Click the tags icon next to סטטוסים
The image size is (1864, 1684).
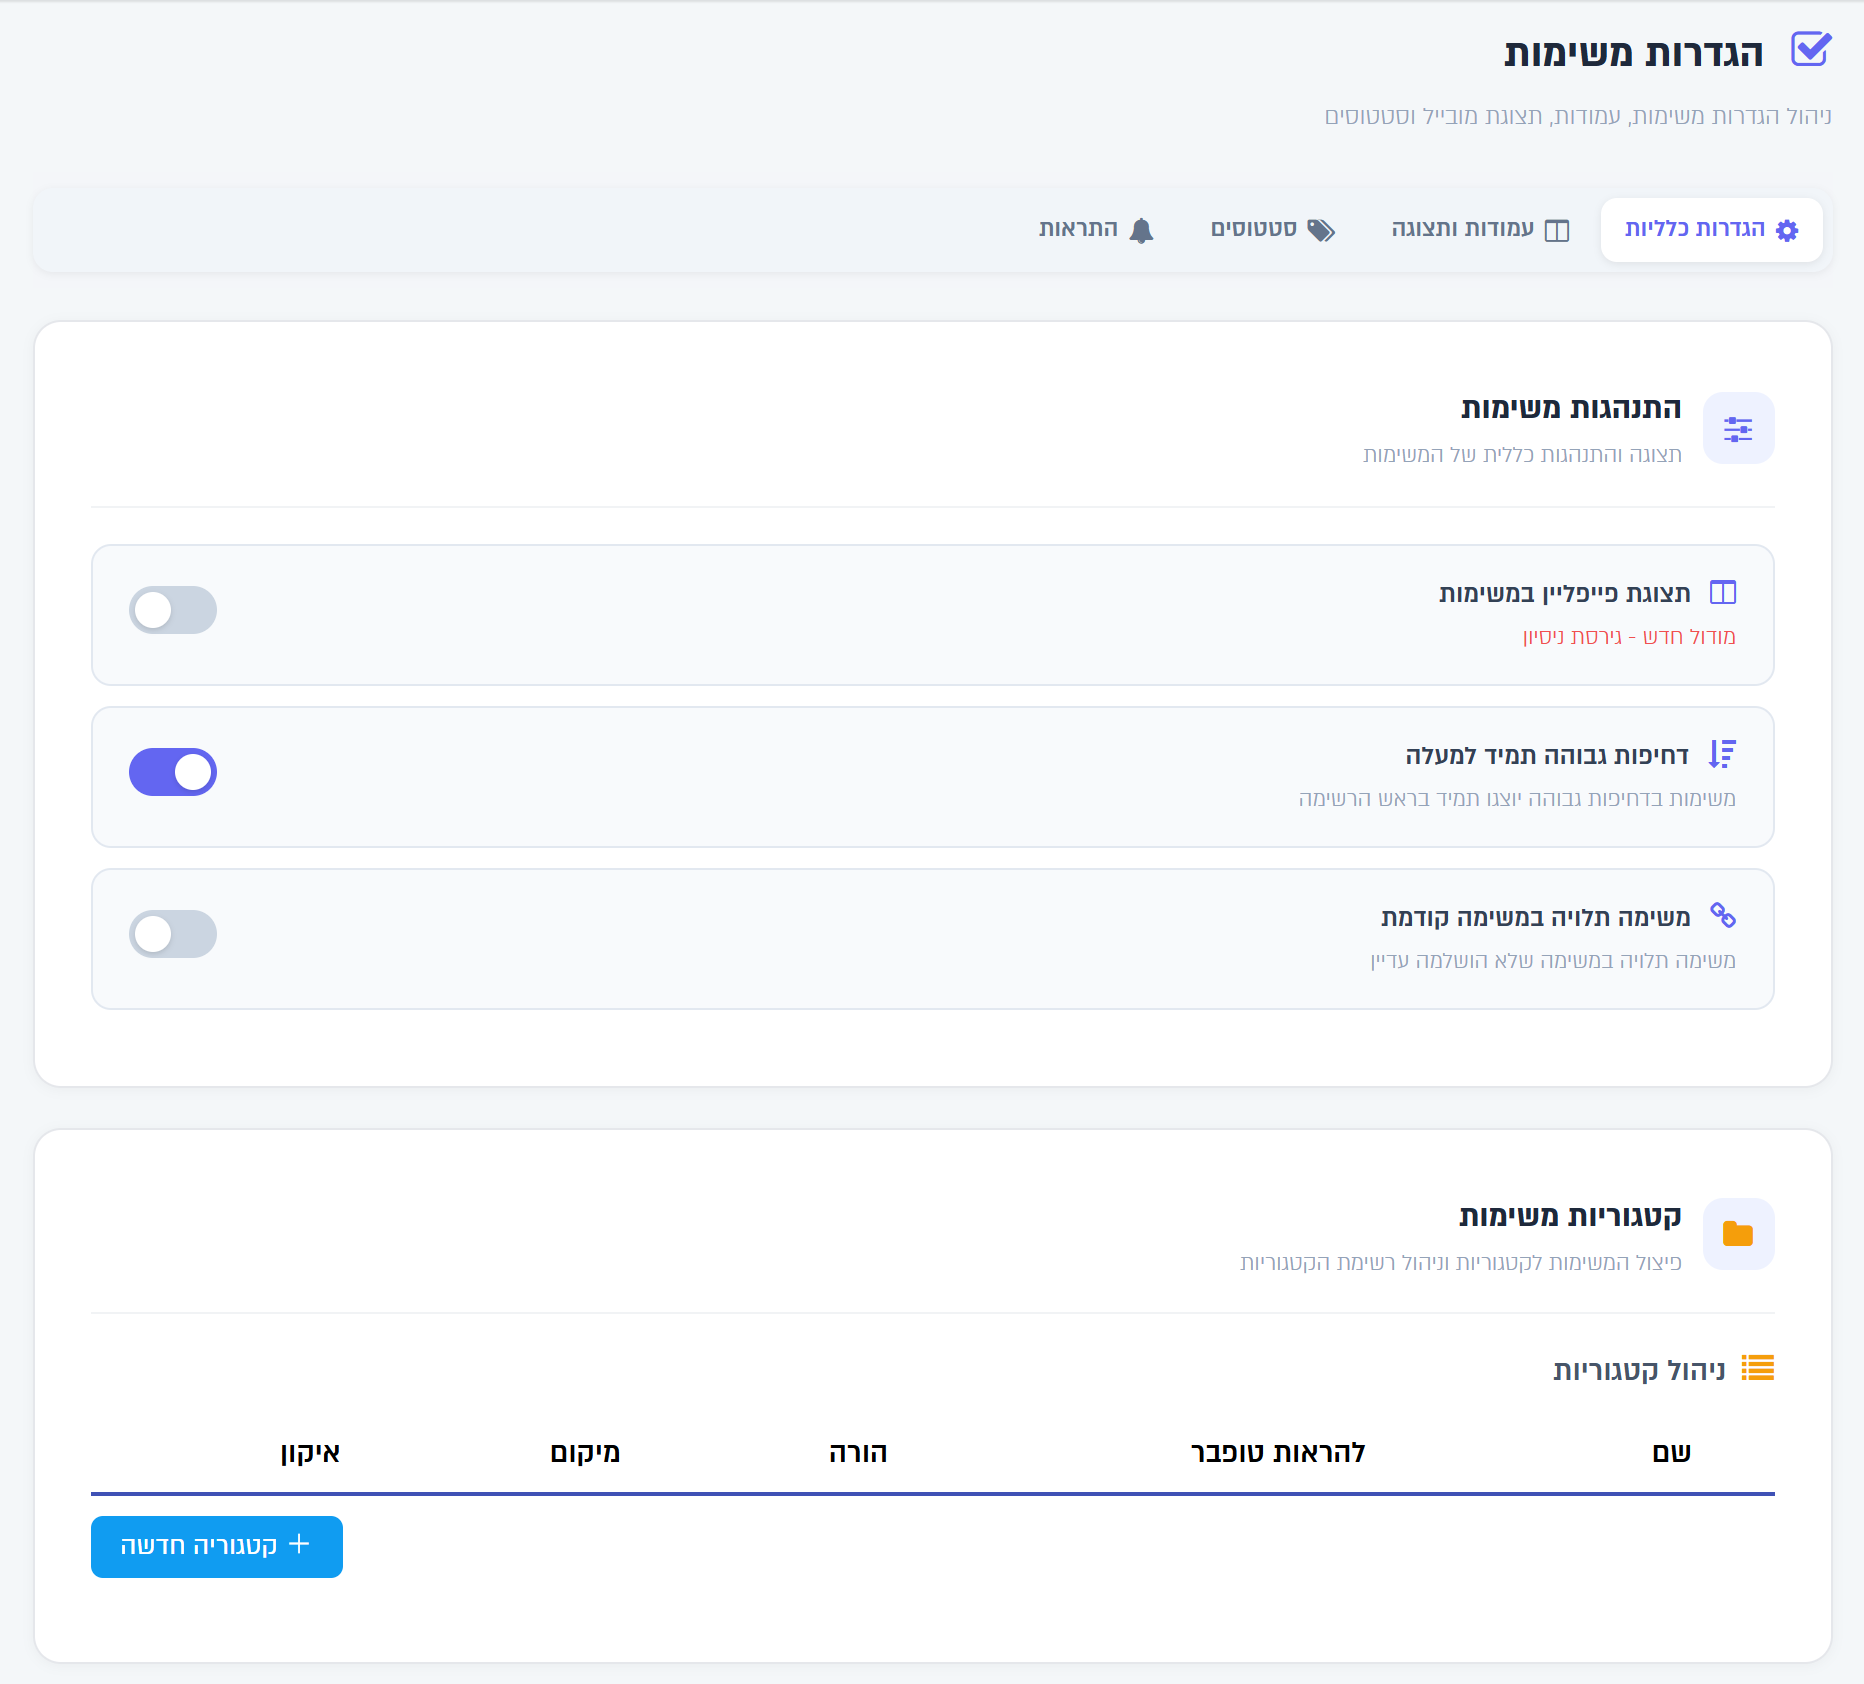coord(1321,231)
